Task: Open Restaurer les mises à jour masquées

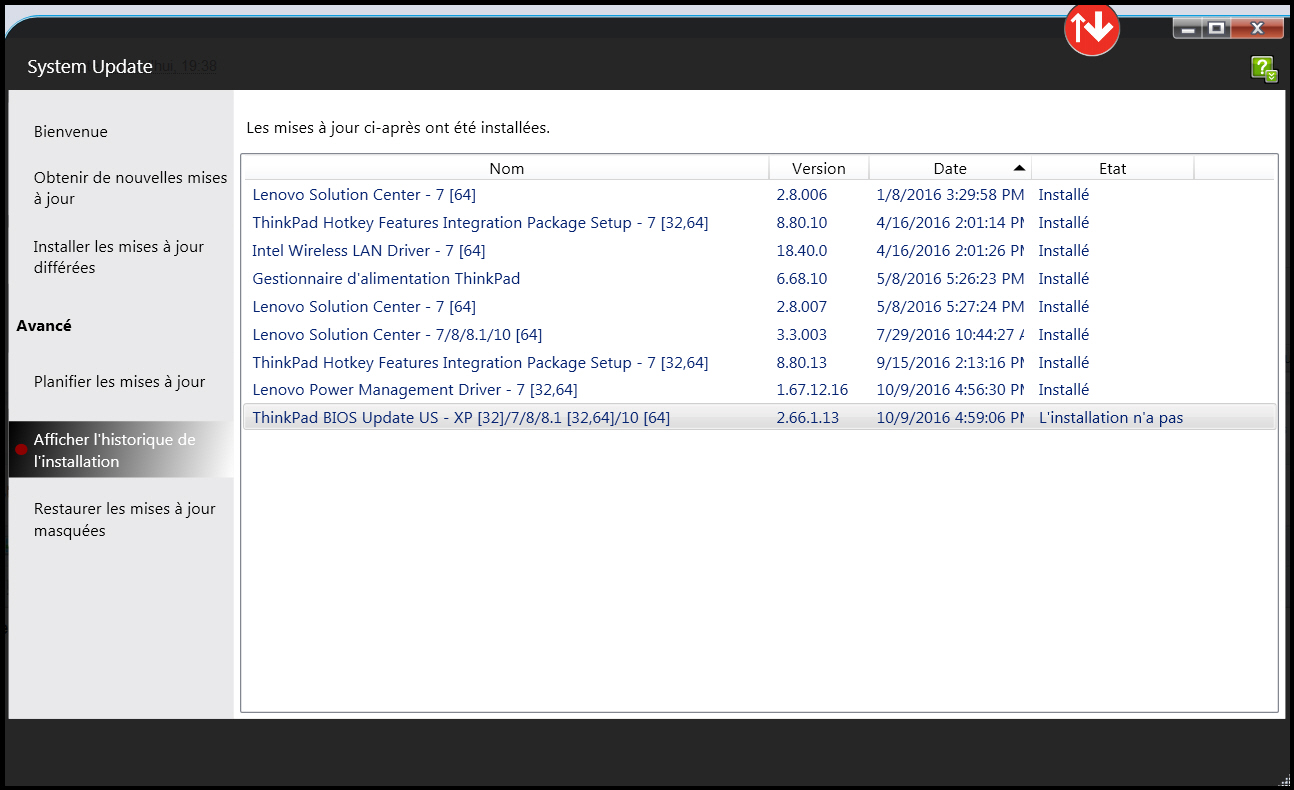Action: [125, 520]
